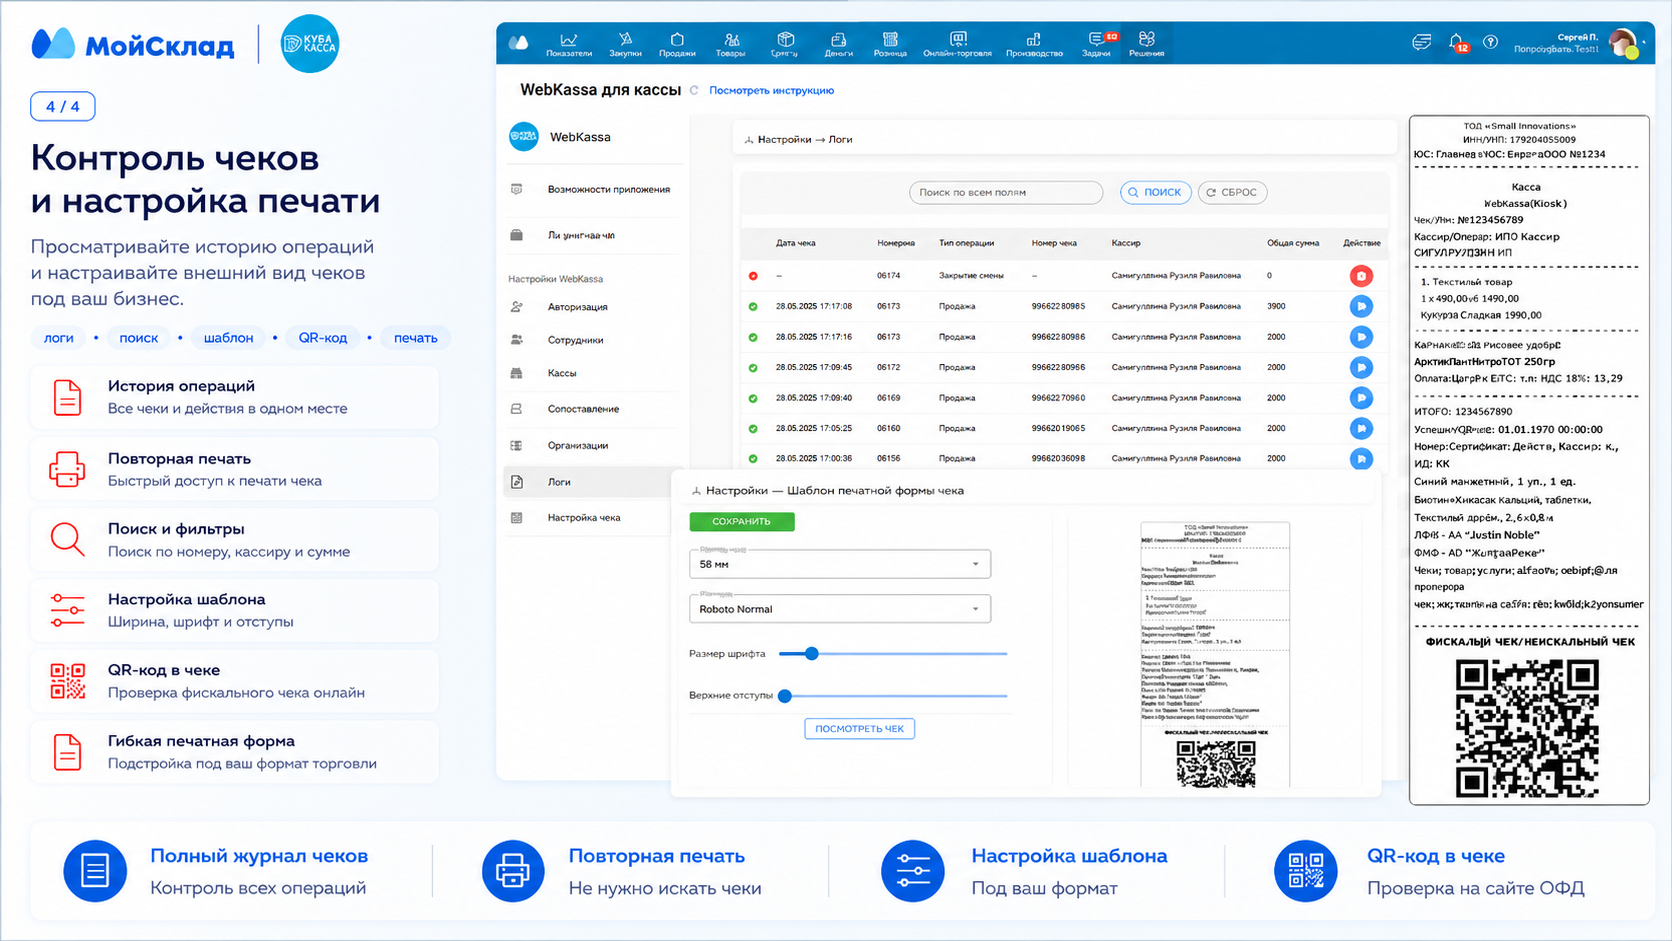Click the green СОХРАНИТЬ button
1672x941 pixels.
[x=742, y=521]
